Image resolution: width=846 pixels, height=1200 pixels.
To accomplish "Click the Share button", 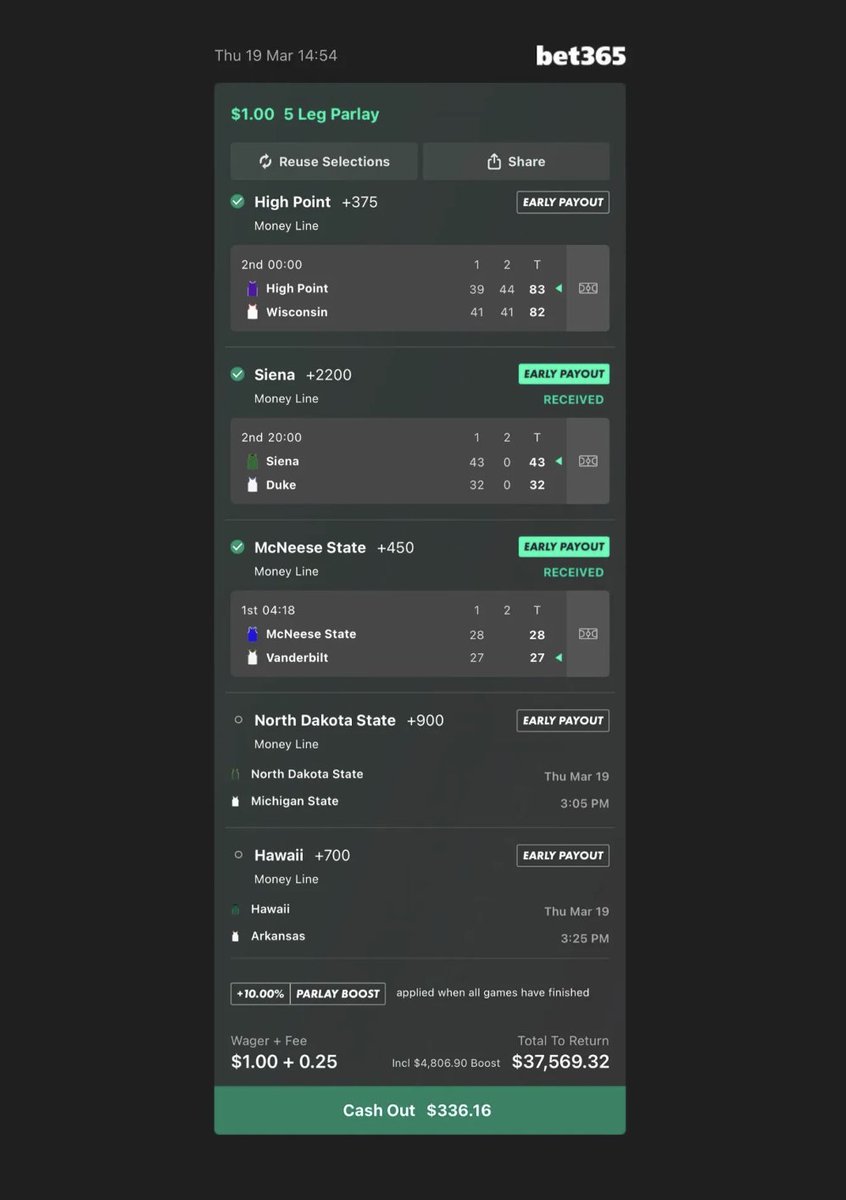I will 516,162.
